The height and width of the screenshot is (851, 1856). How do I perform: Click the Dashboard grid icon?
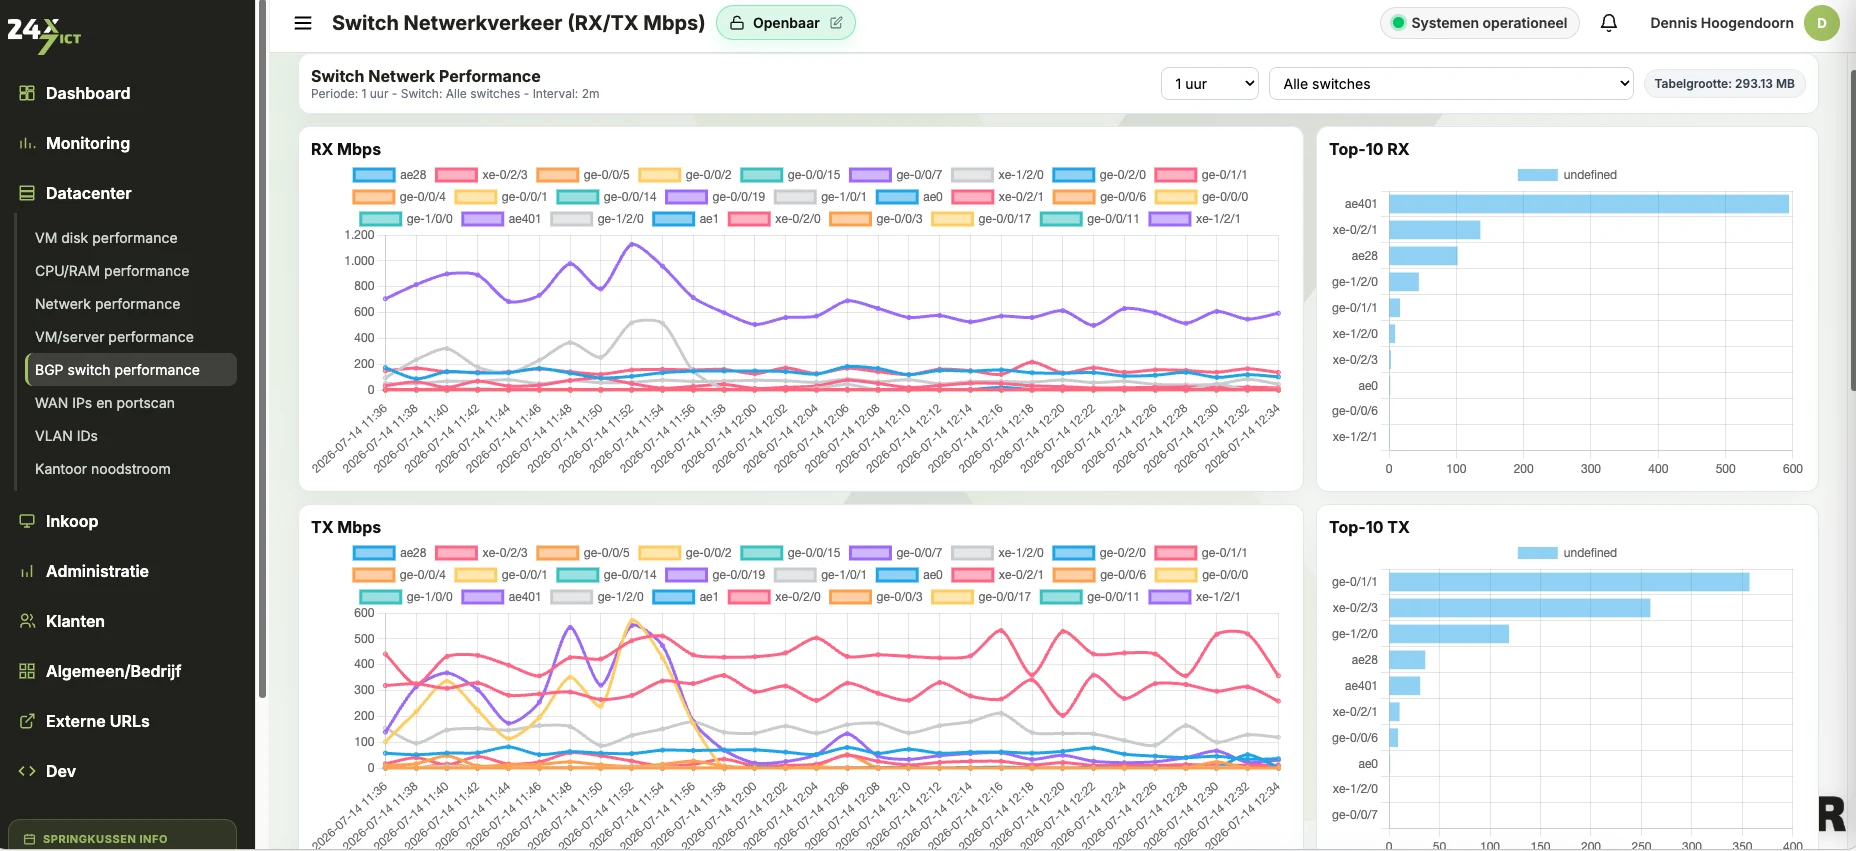click(x=27, y=93)
